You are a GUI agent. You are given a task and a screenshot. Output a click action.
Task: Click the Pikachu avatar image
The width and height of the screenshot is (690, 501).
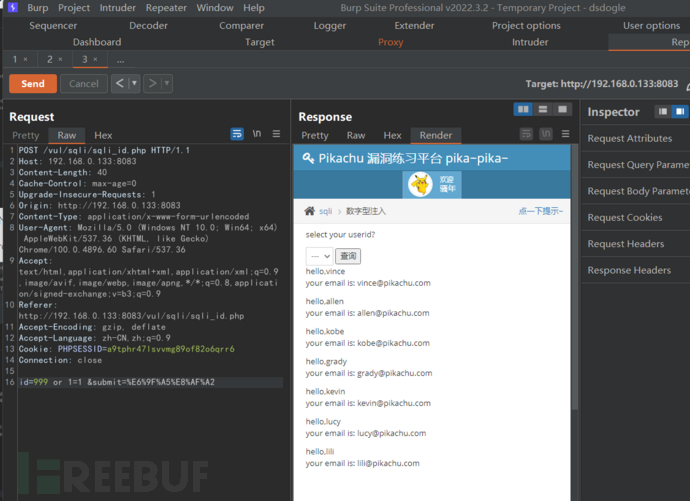click(x=420, y=184)
